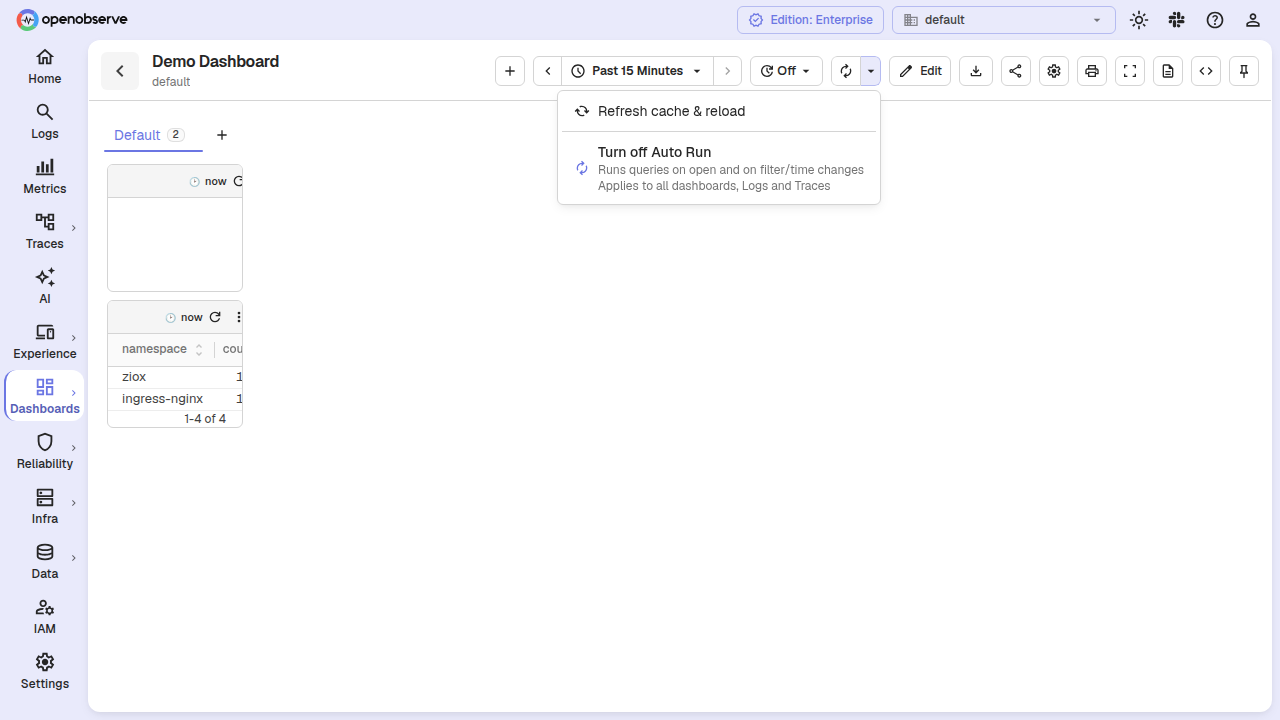Image resolution: width=1280 pixels, height=720 pixels.
Task: Open the Experience section
Action: pyautogui.click(x=44, y=341)
